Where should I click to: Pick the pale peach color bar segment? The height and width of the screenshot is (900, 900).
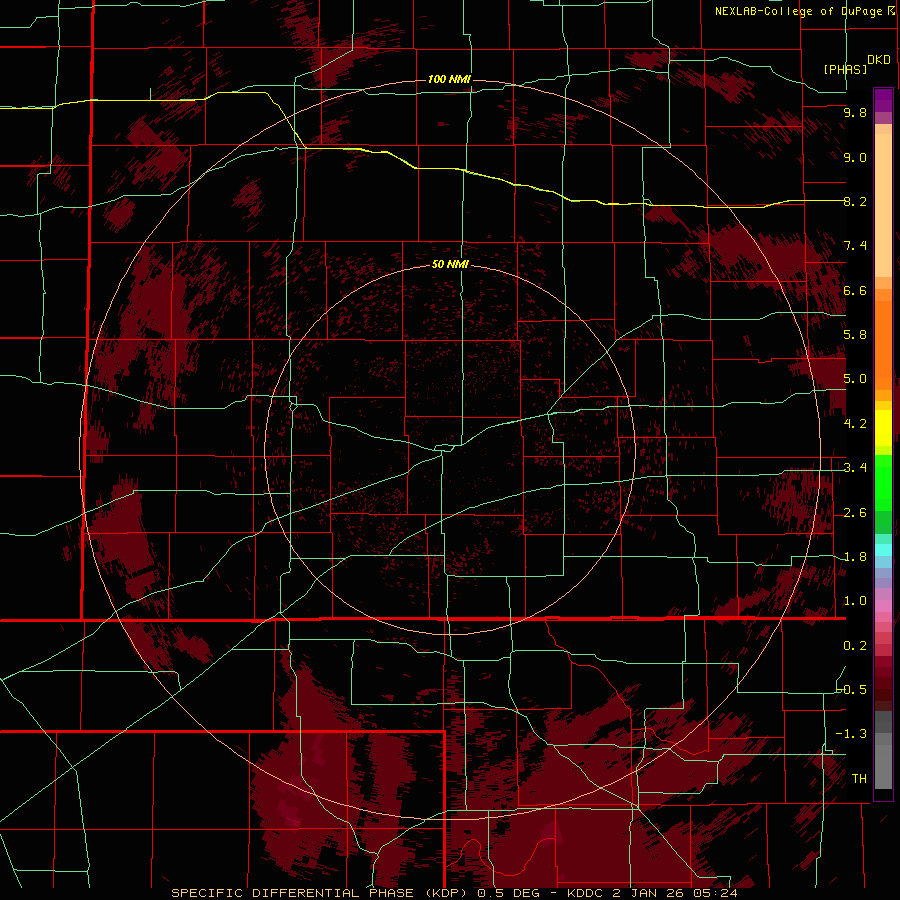(883, 205)
